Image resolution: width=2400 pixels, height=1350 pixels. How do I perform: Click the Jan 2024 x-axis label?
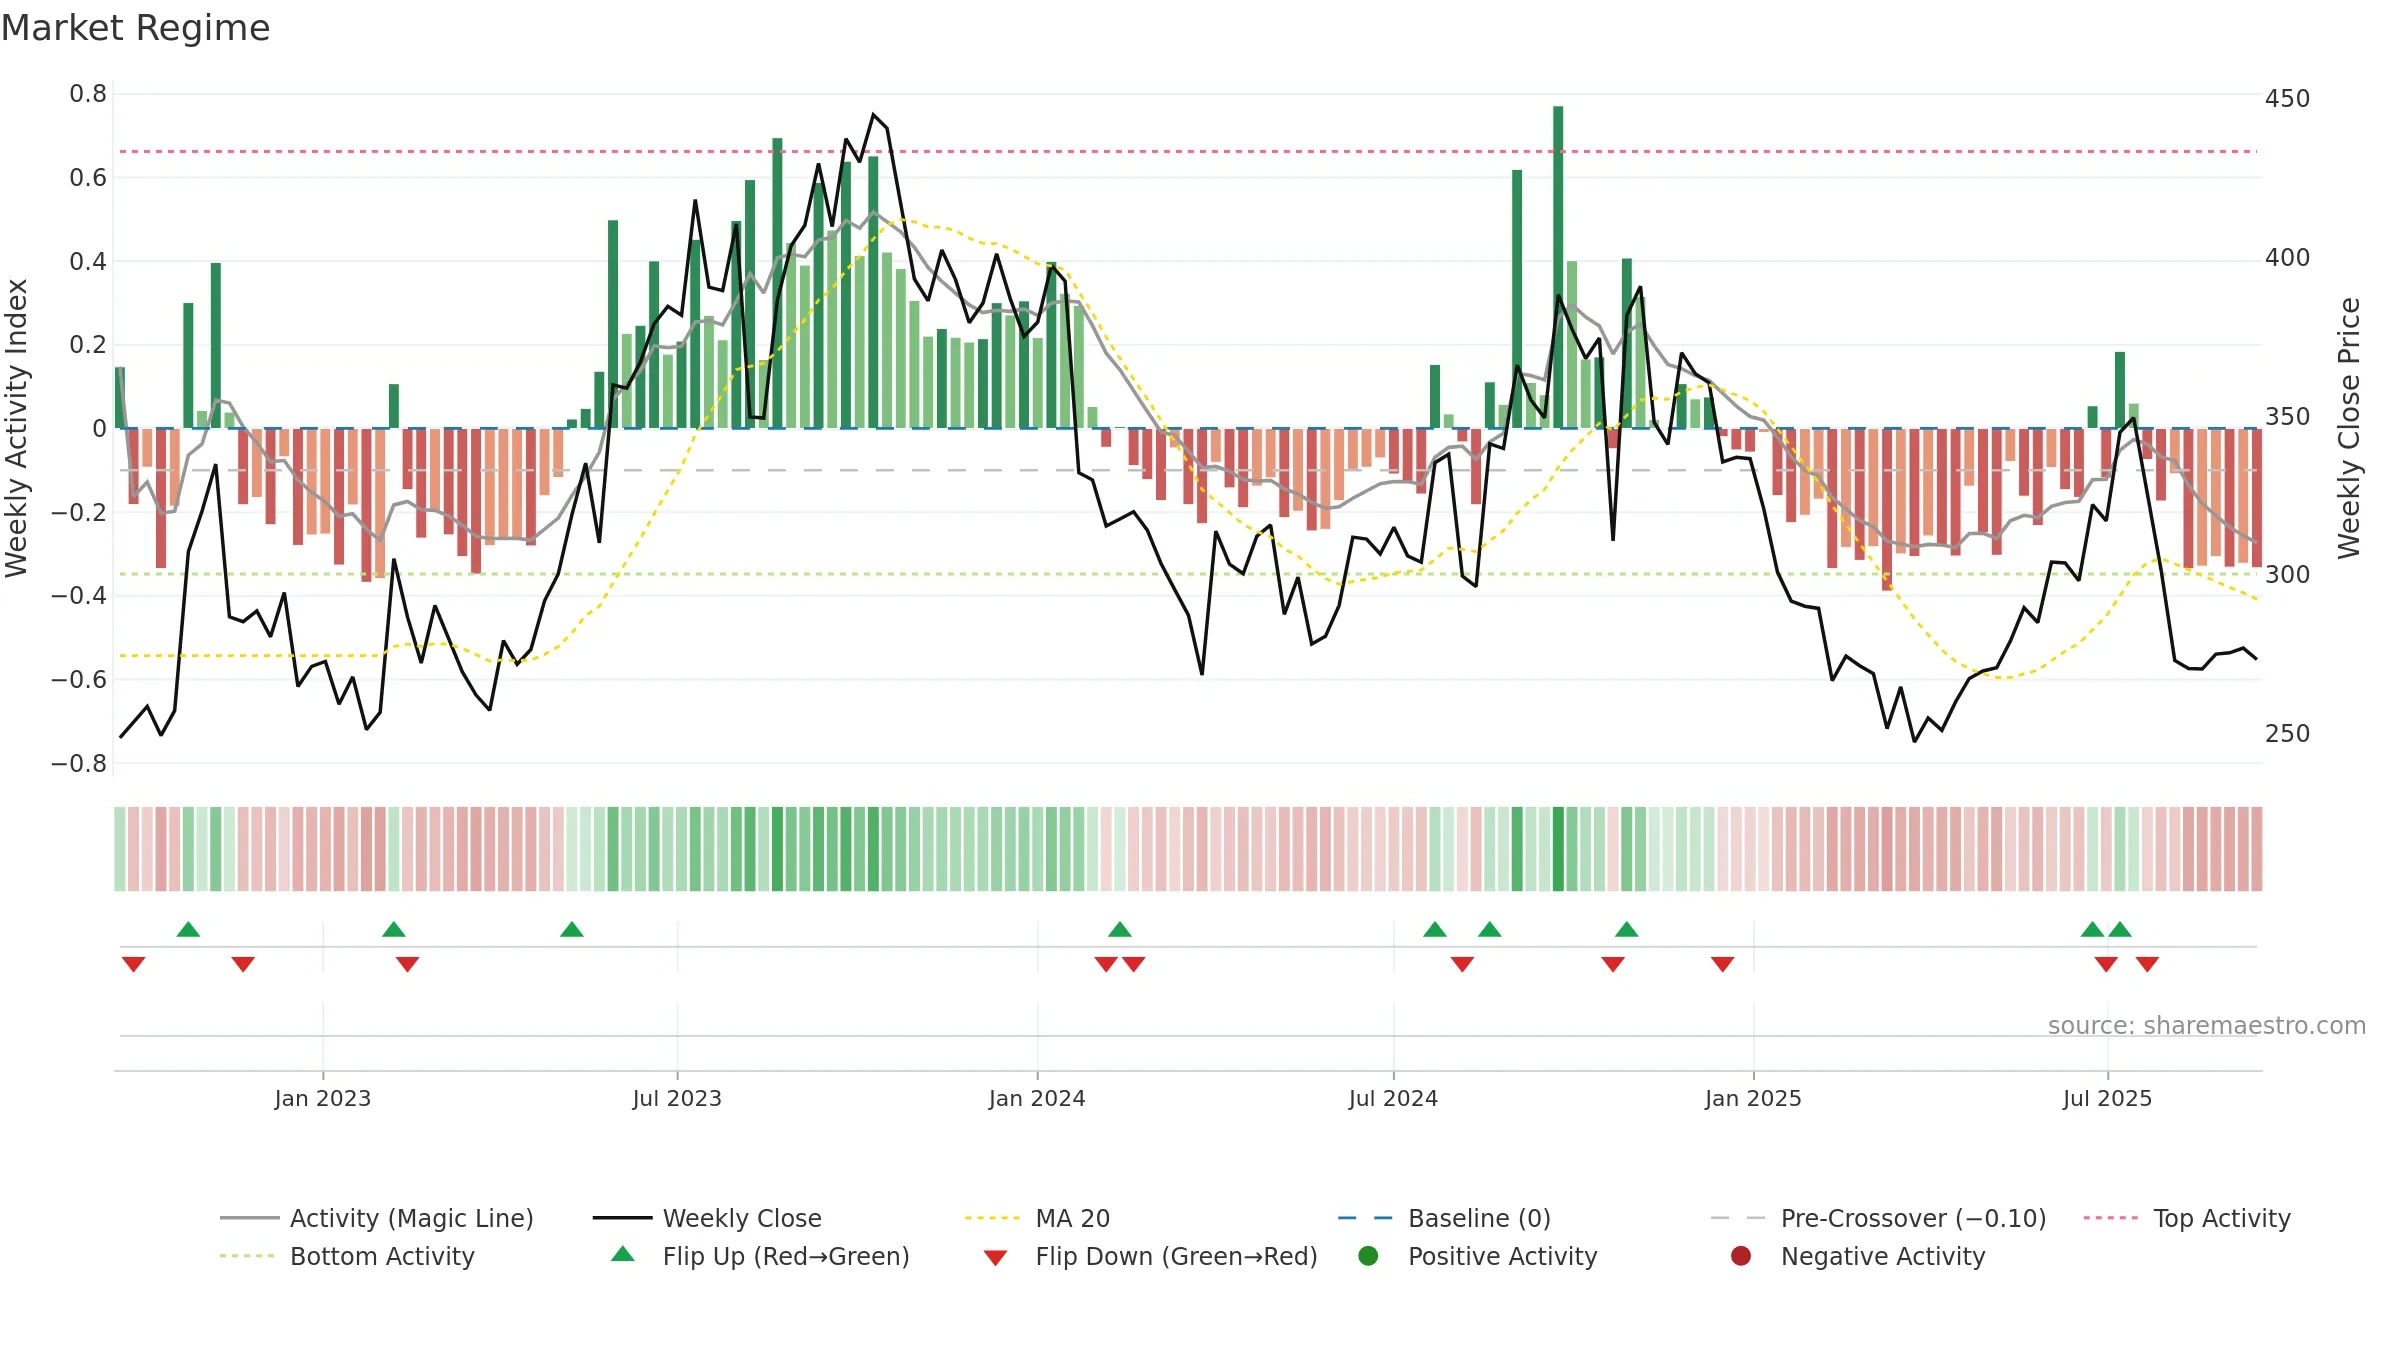(x=1037, y=1098)
